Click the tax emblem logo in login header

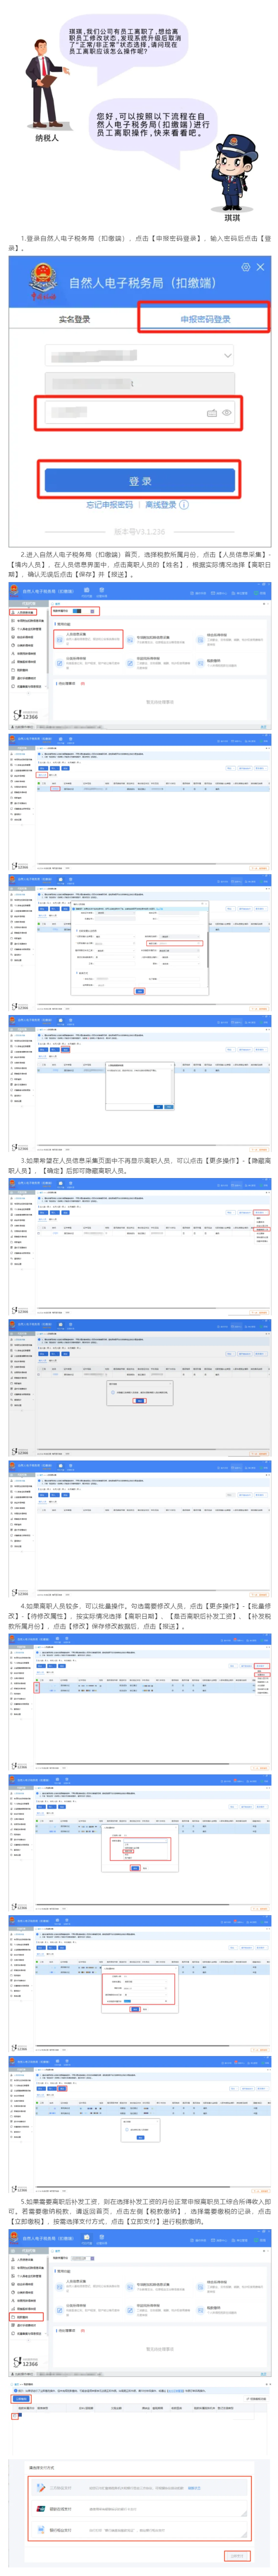point(44,281)
